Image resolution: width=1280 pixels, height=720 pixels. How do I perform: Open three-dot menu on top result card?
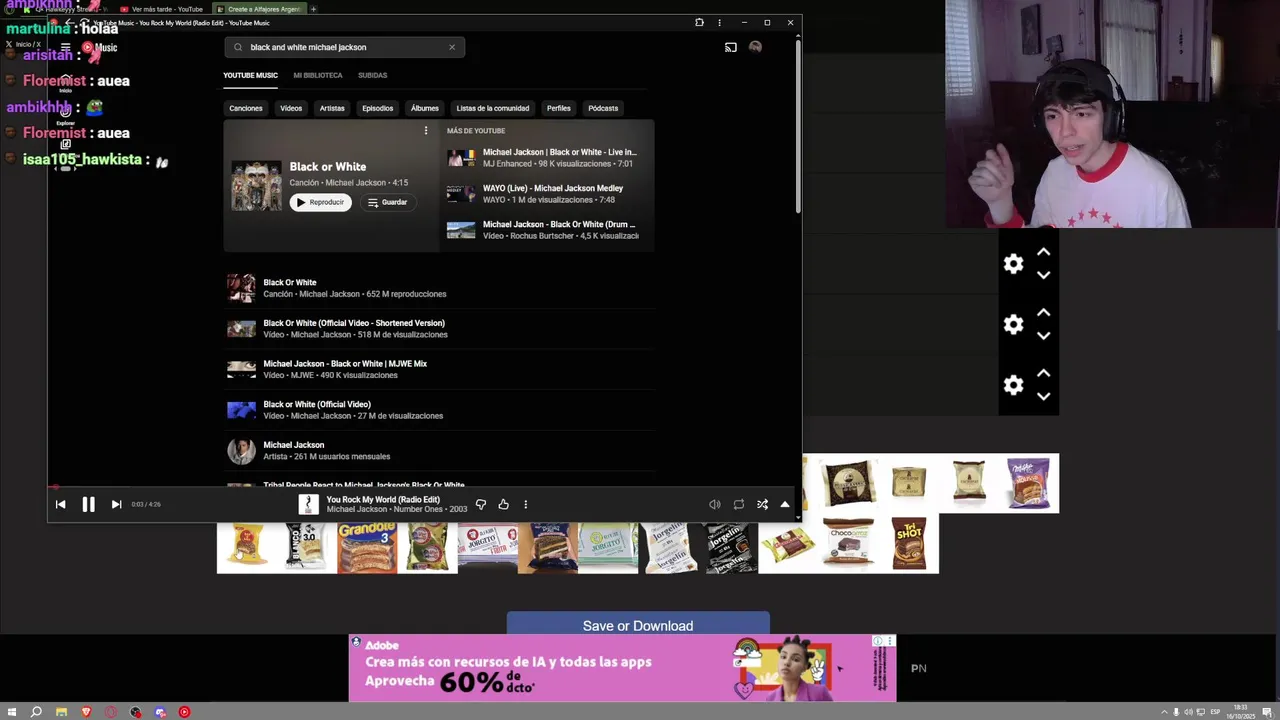426,131
